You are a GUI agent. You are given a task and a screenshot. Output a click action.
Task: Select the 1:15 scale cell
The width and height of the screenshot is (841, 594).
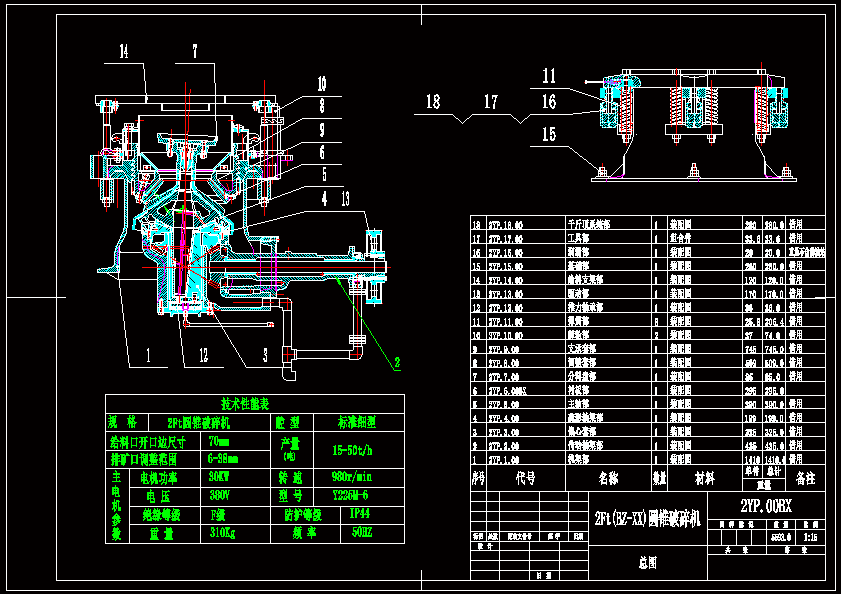coord(810,537)
